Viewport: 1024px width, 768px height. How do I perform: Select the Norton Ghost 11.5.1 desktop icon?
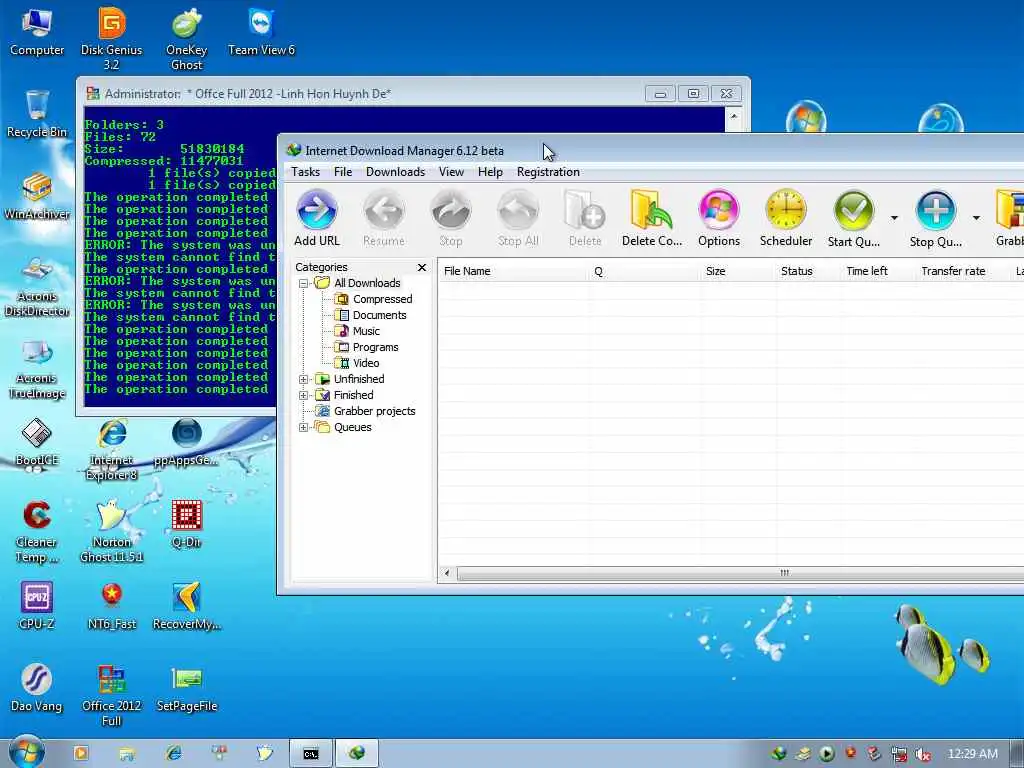pos(112,532)
